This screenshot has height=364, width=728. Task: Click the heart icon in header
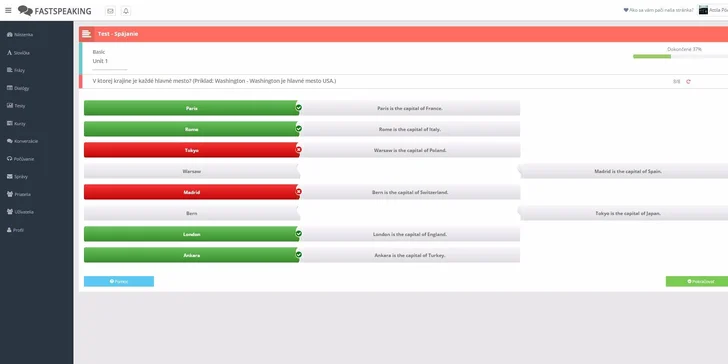point(625,10)
